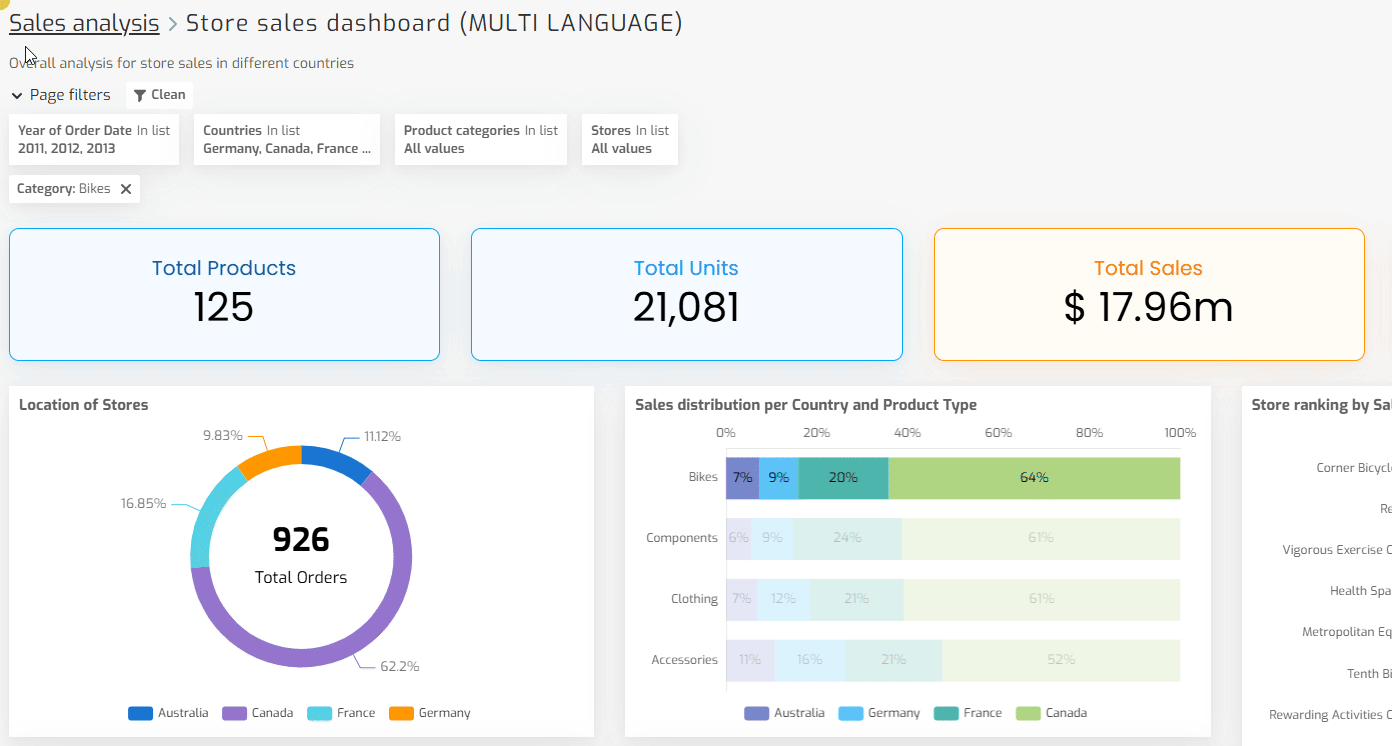Open the Stores filter dropdown

[629, 139]
